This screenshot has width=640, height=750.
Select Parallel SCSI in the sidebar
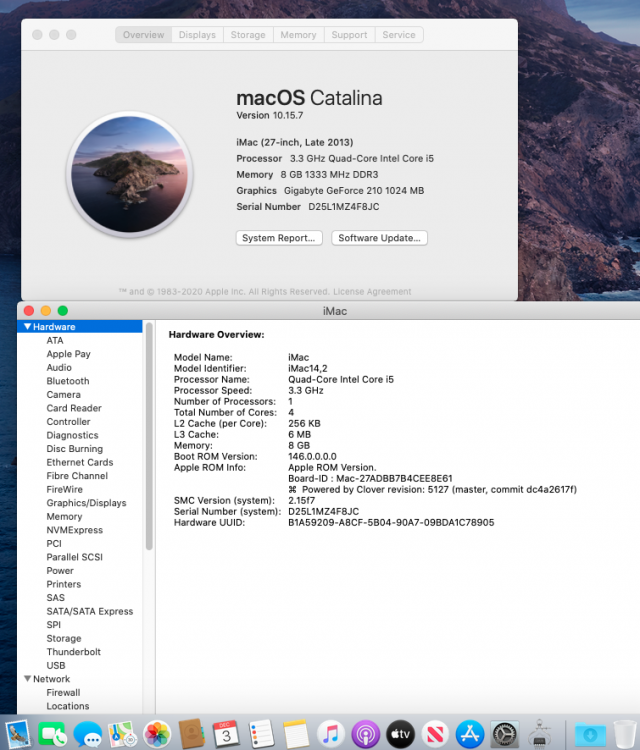(x=75, y=557)
